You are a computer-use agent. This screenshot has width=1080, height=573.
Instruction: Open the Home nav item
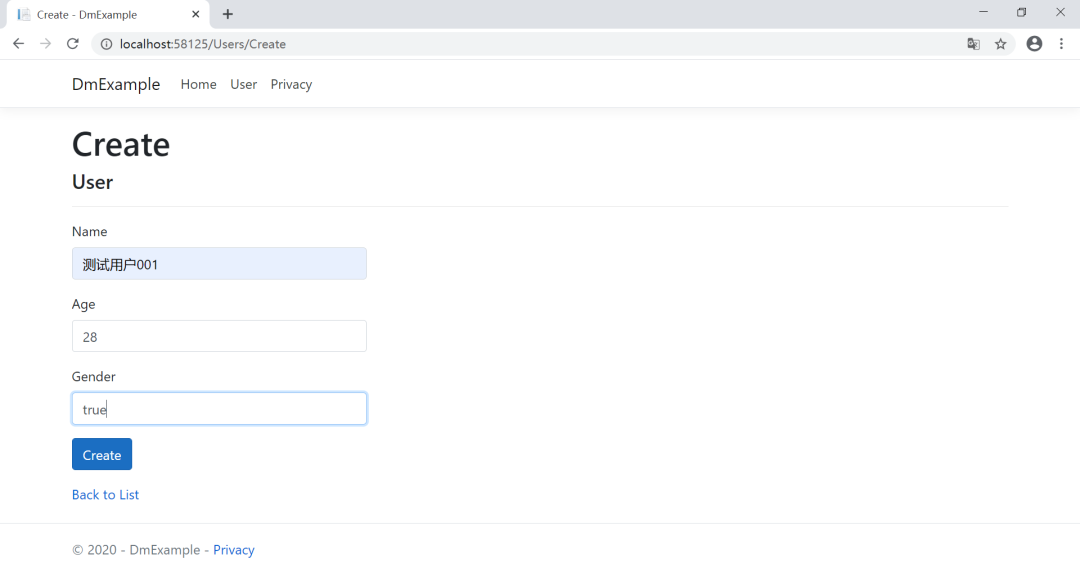198,84
